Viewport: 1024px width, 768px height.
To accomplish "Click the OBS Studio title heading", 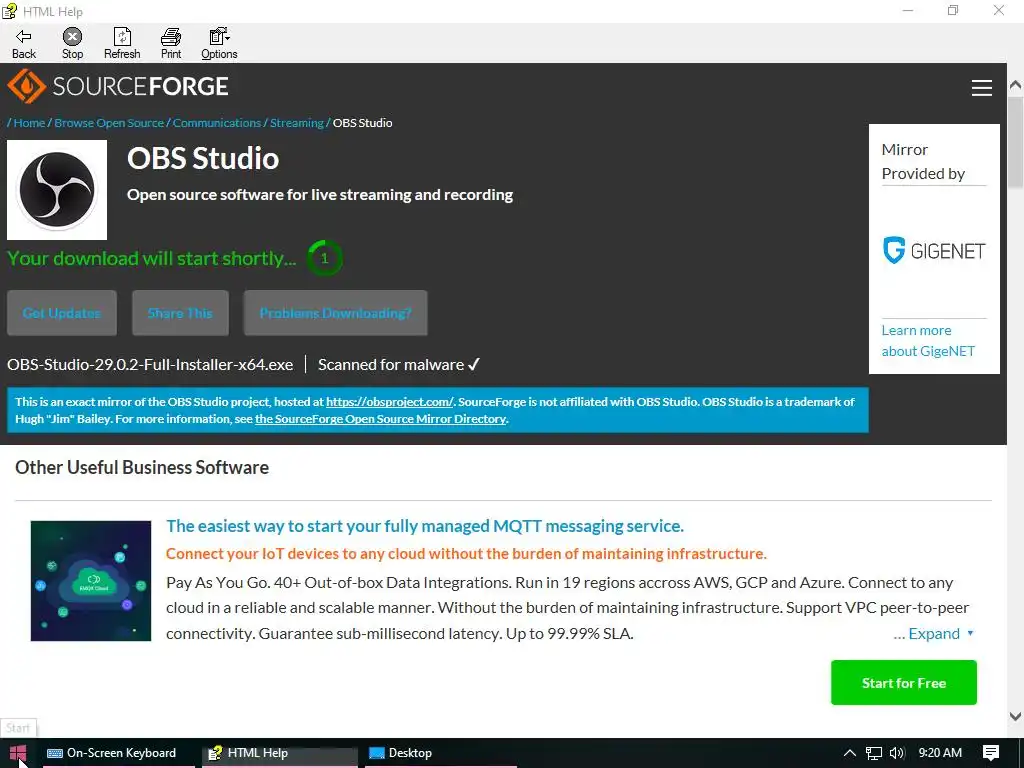I will coord(203,159).
